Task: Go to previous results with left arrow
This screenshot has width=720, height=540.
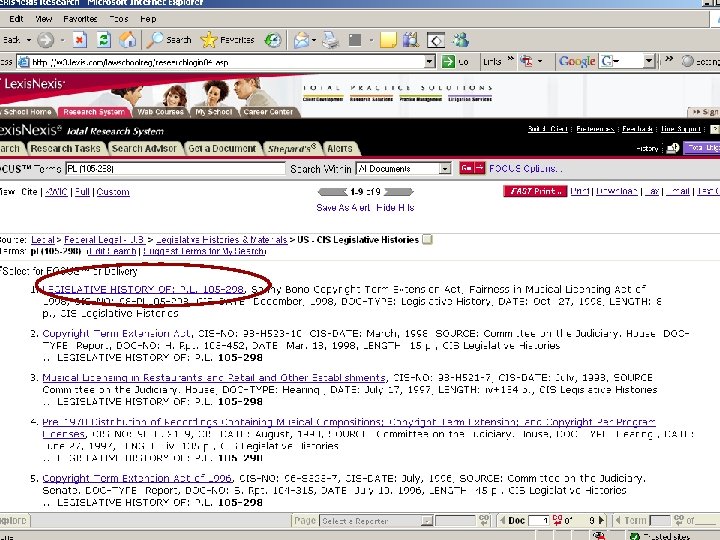Action: pos(332,191)
